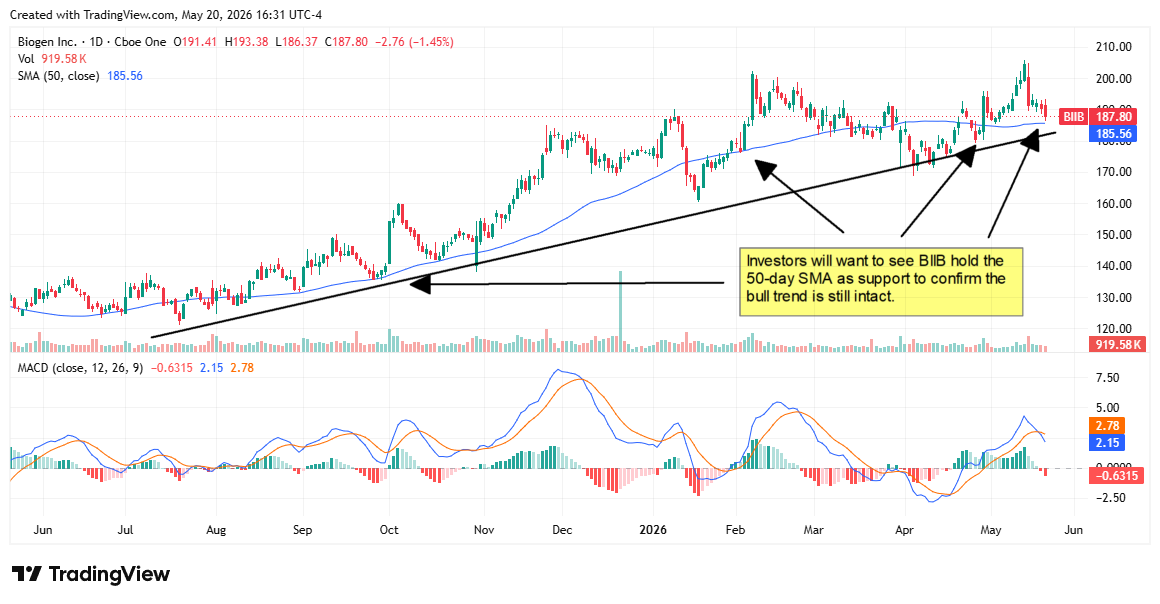Click the Oct date label
This screenshot has width=1160, height=604.
pyautogui.click(x=389, y=530)
